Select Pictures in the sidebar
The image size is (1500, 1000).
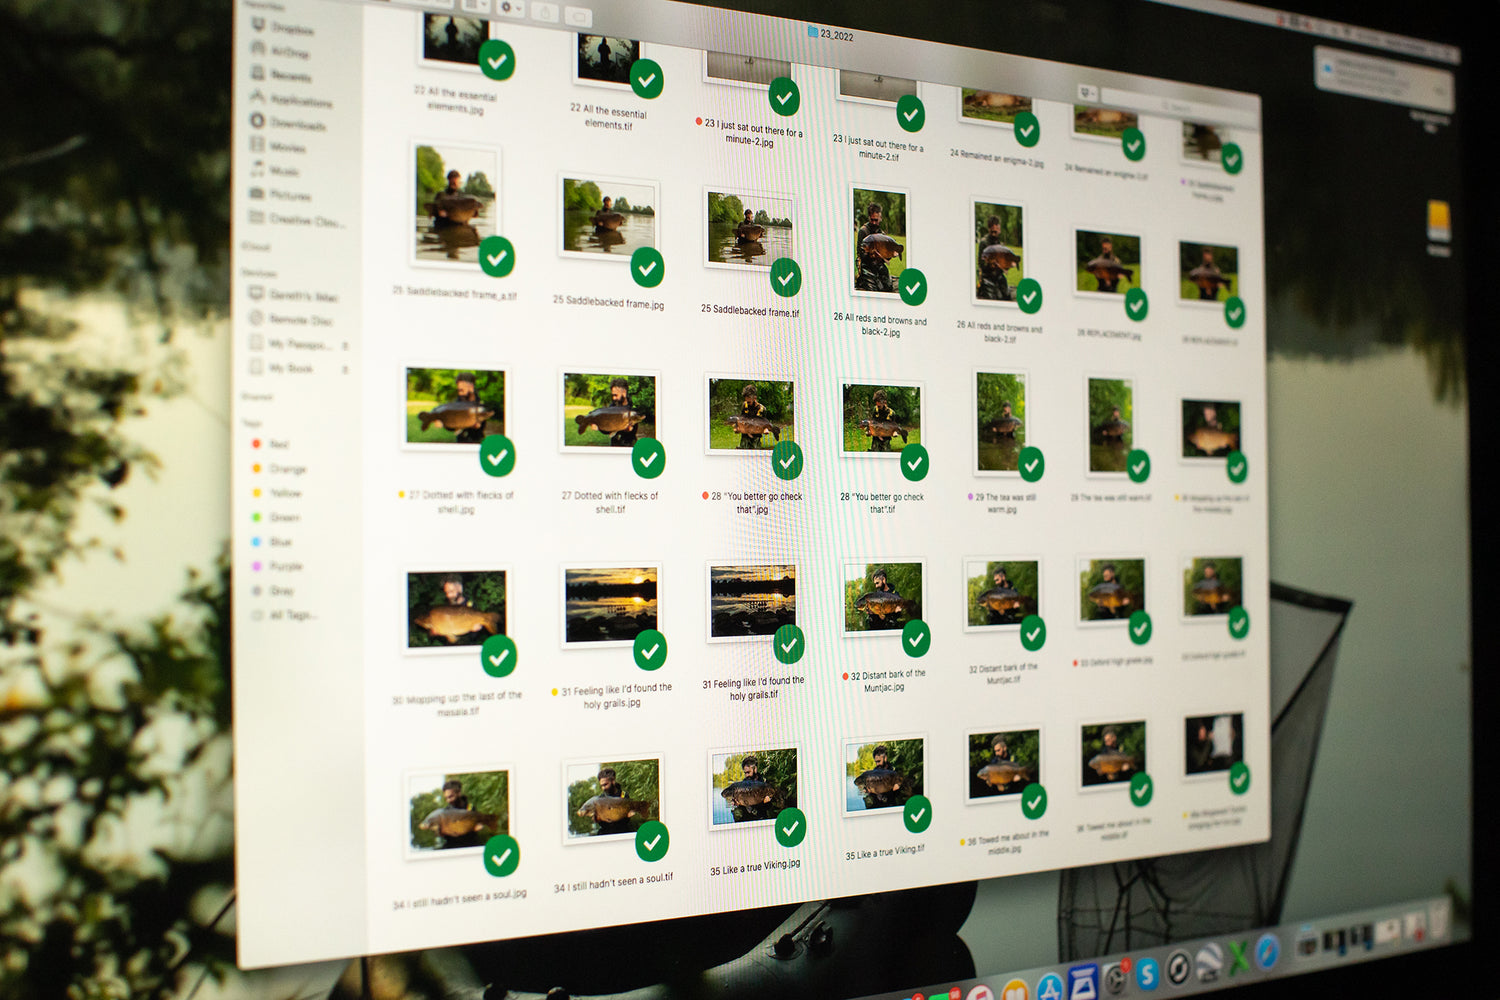pyautogui.click(x=258, y=193)
